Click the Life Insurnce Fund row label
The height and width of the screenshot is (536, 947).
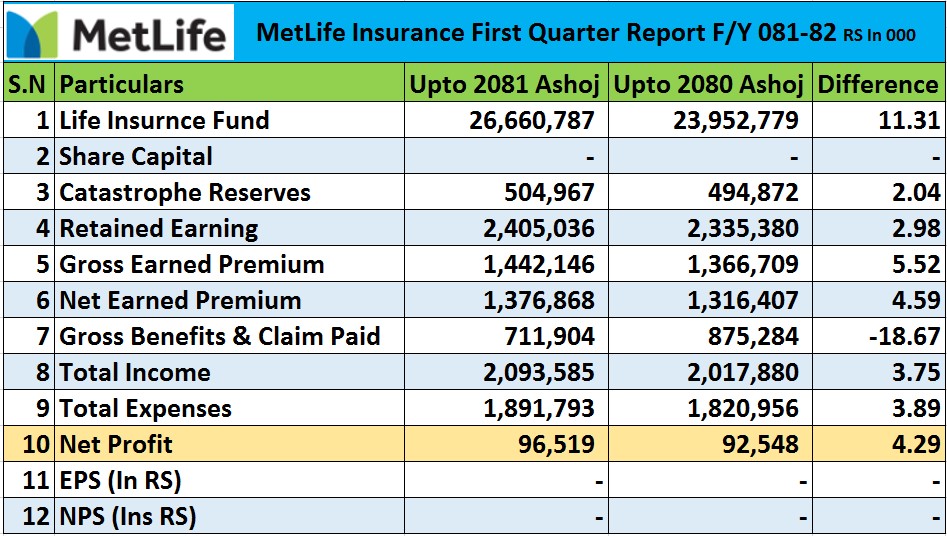coord(164,121)
